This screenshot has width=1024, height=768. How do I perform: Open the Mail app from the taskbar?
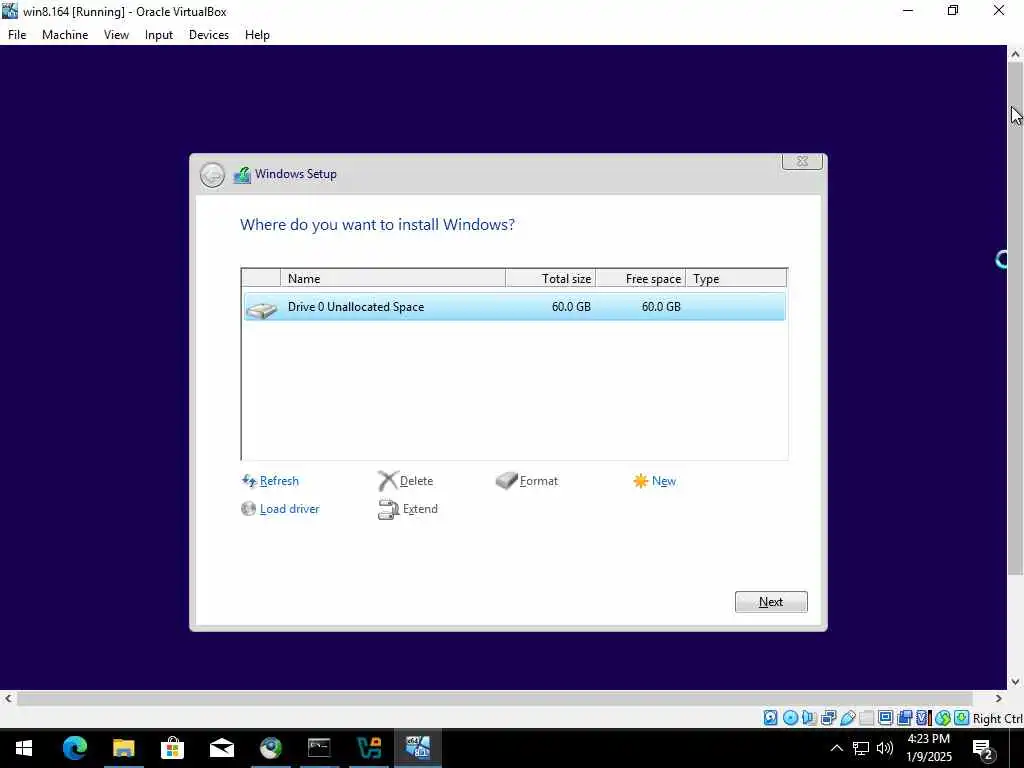(x=221, y=748)
